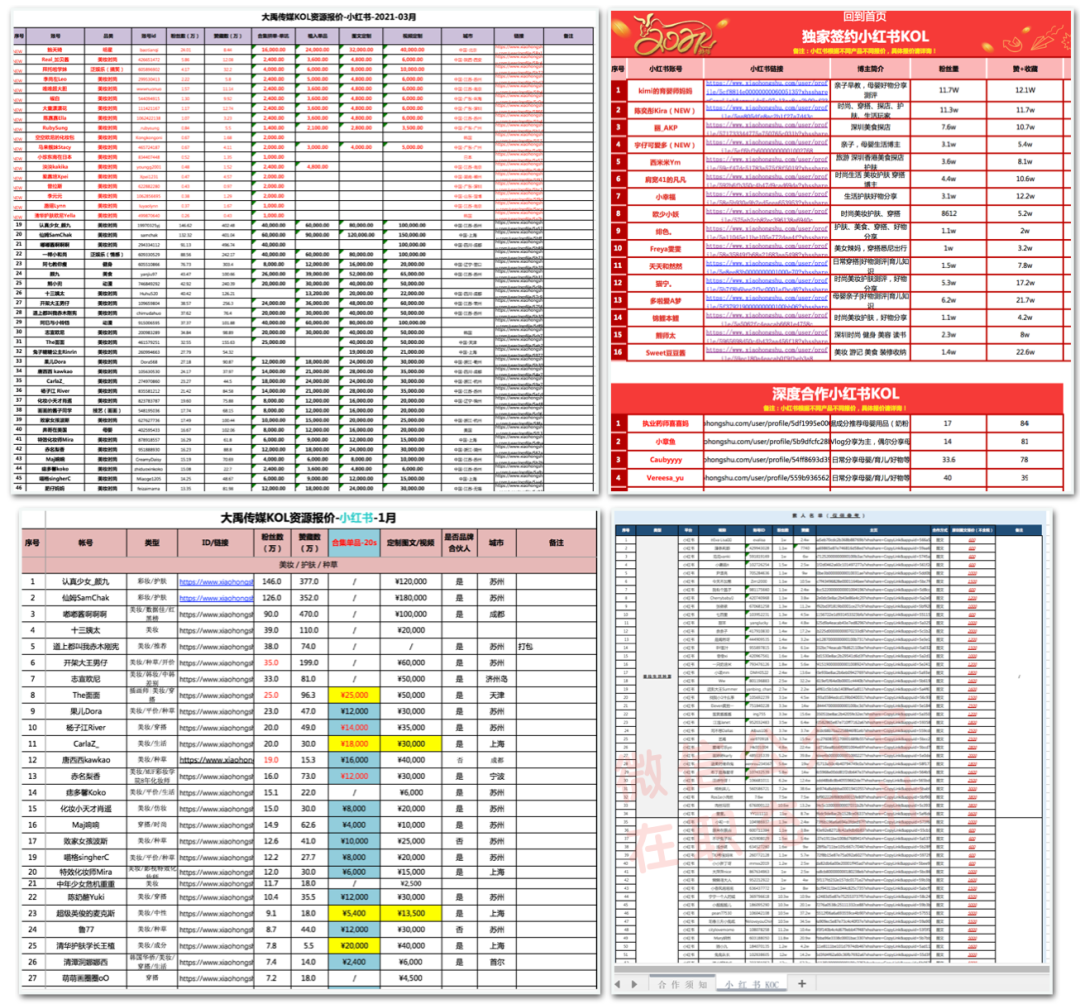This screenshot has height=1004, width=1080.
Task: Select the Sweet豆豆酱 account cell
Action: 665,353
